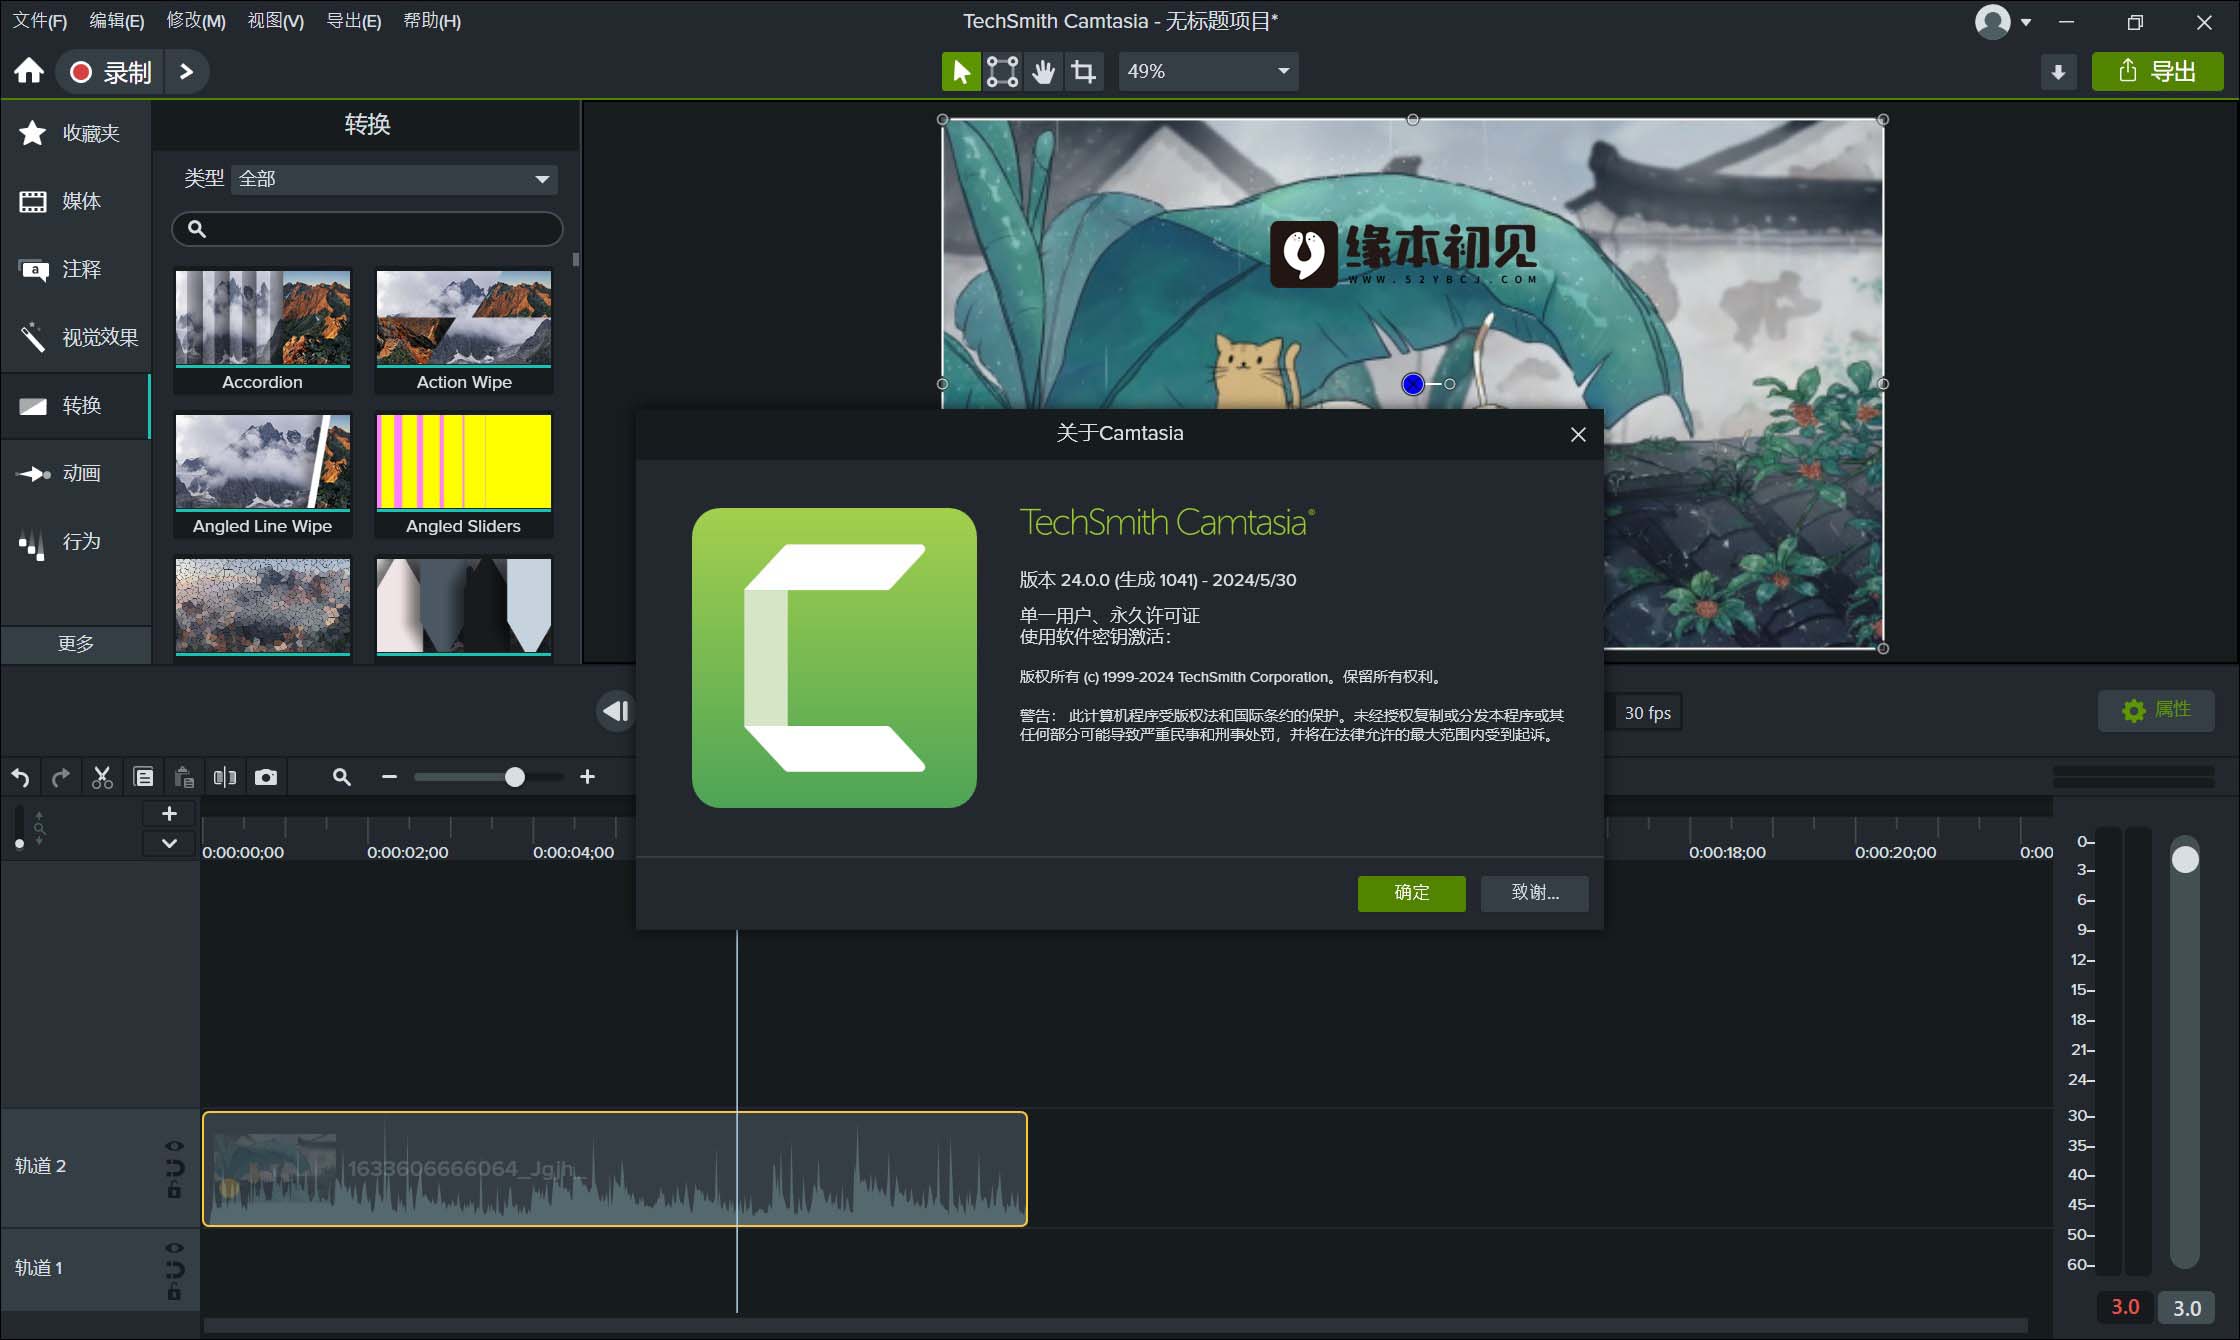Expand the record options arrow

(x=186, y=71)
